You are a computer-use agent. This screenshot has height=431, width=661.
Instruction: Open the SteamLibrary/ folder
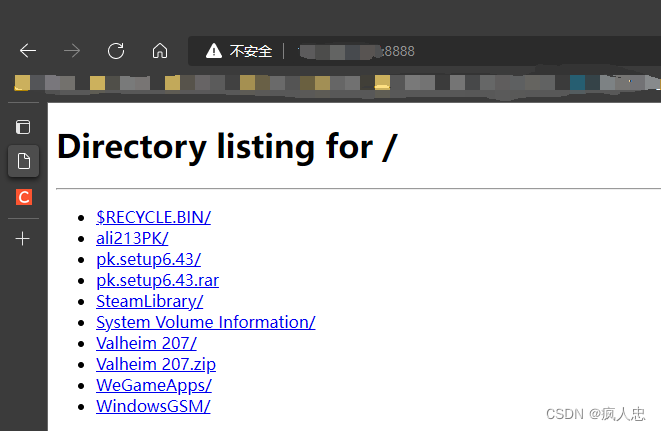point(149,301)
